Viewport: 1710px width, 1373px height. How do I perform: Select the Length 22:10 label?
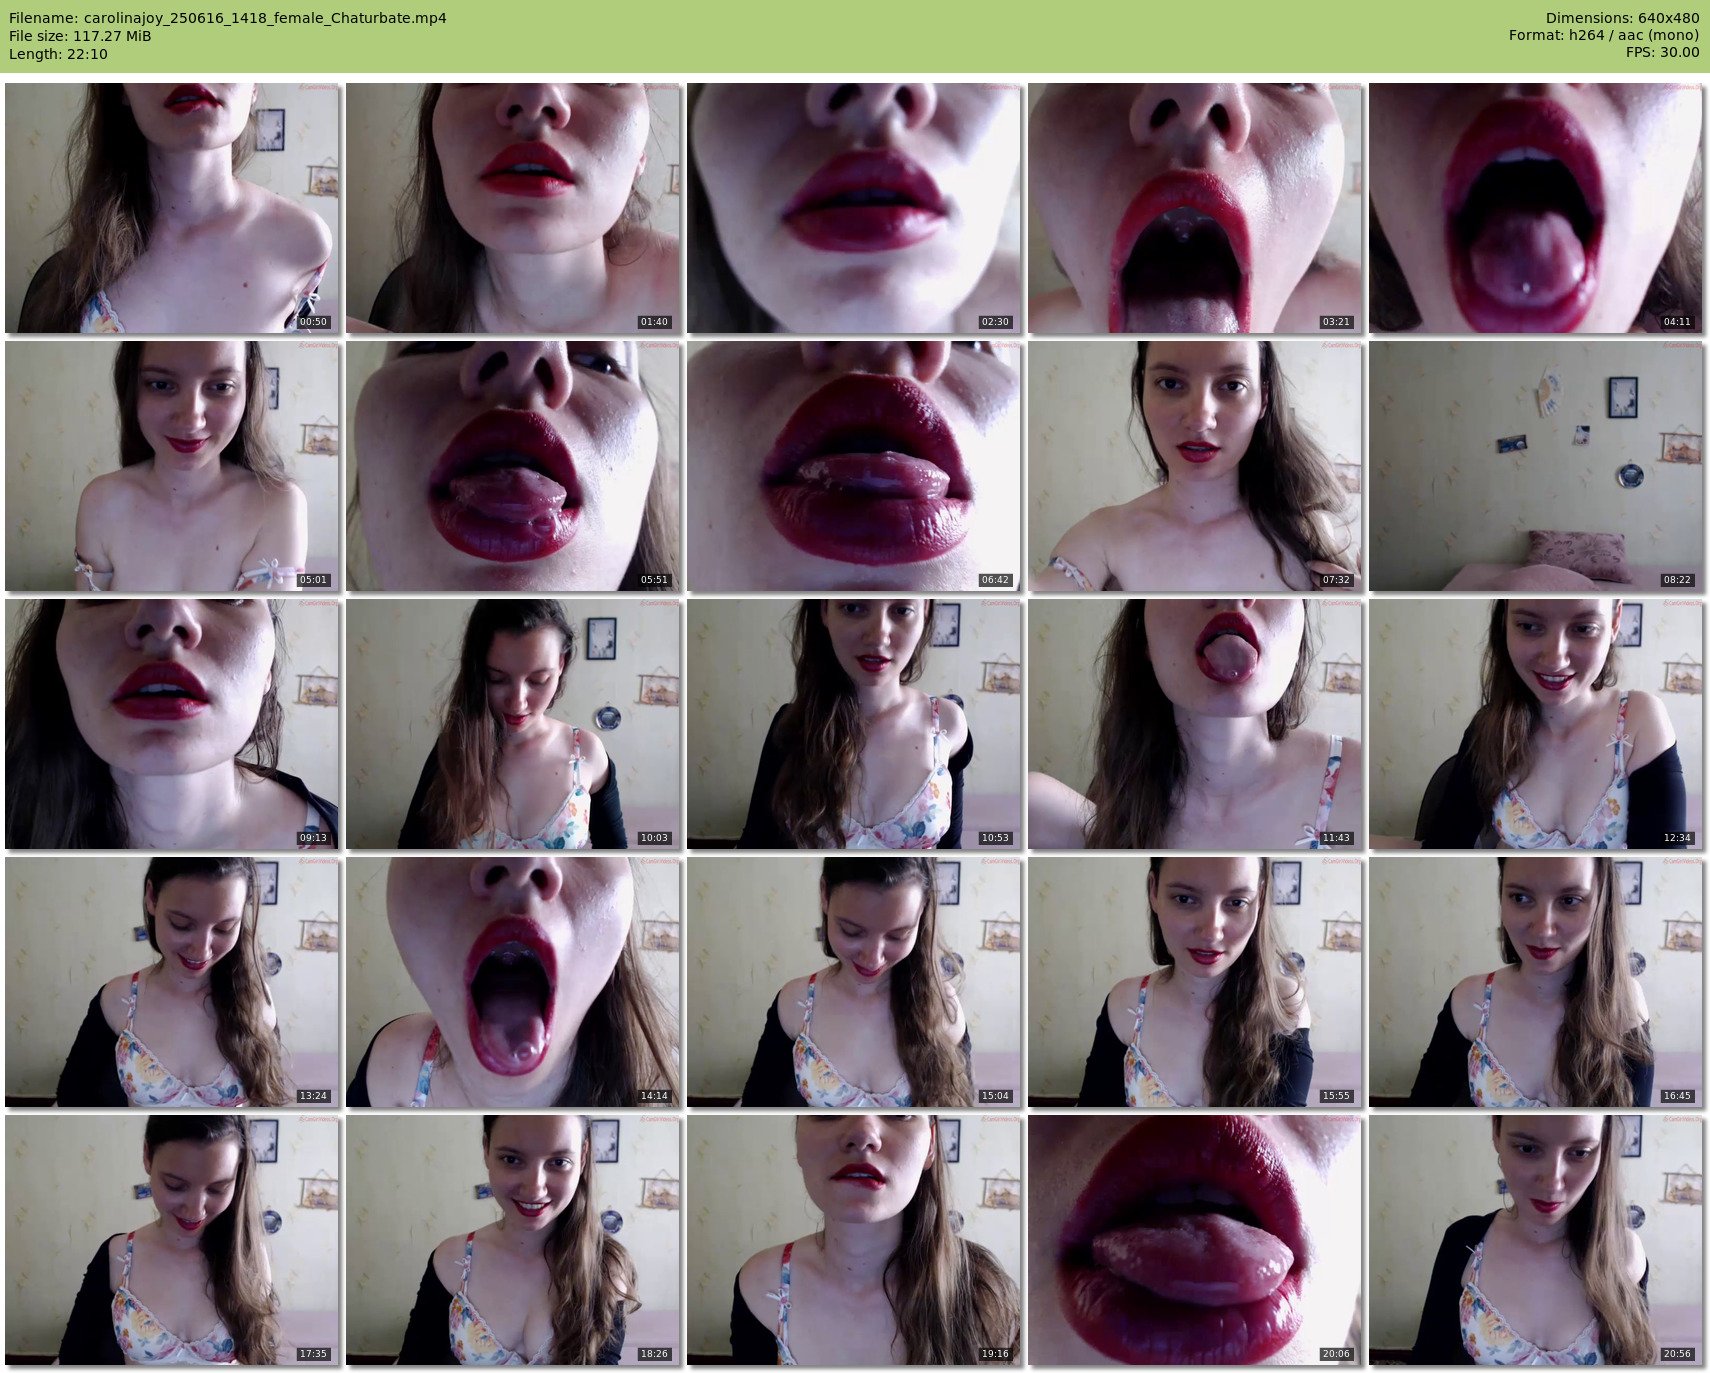tap(58, 54)
